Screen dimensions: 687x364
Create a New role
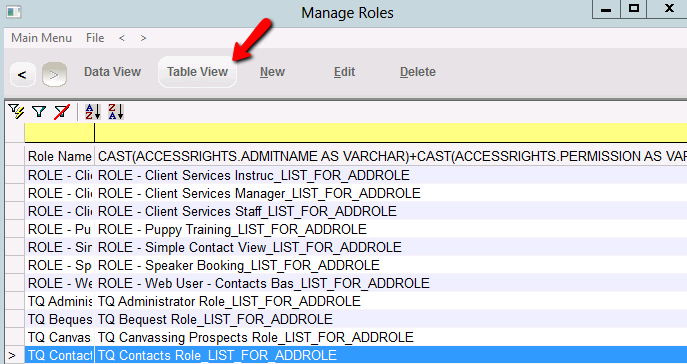coord(273,72)
